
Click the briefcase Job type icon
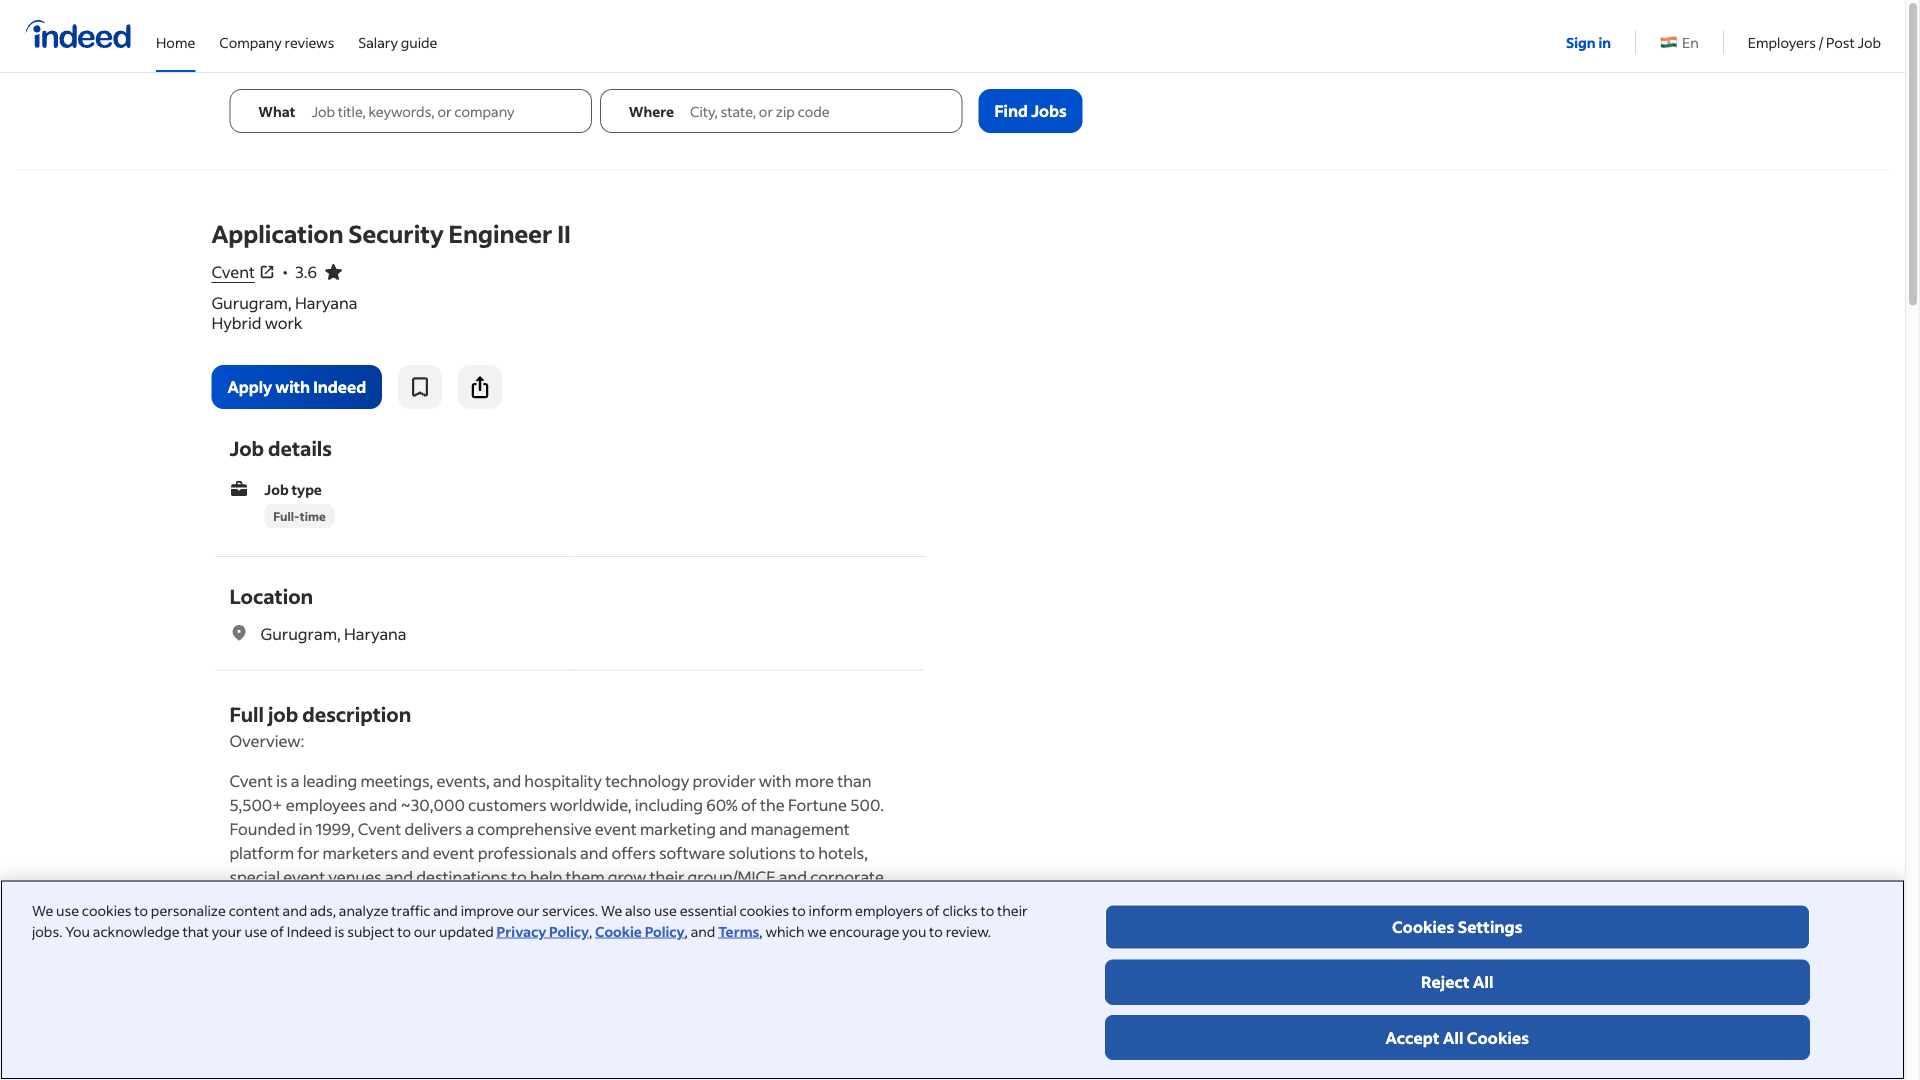click(x=239, y=489)
